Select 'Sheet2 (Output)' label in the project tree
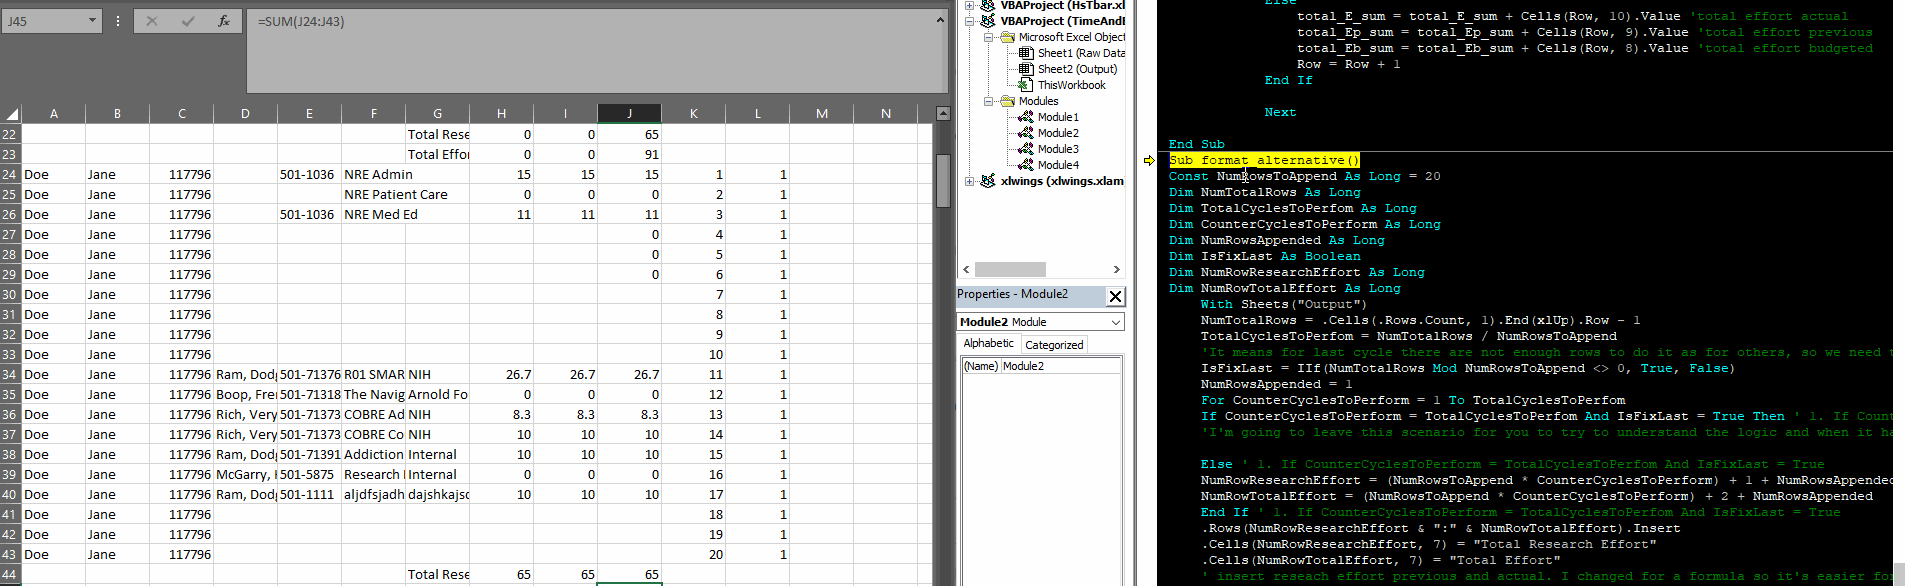 point(1077,69)
